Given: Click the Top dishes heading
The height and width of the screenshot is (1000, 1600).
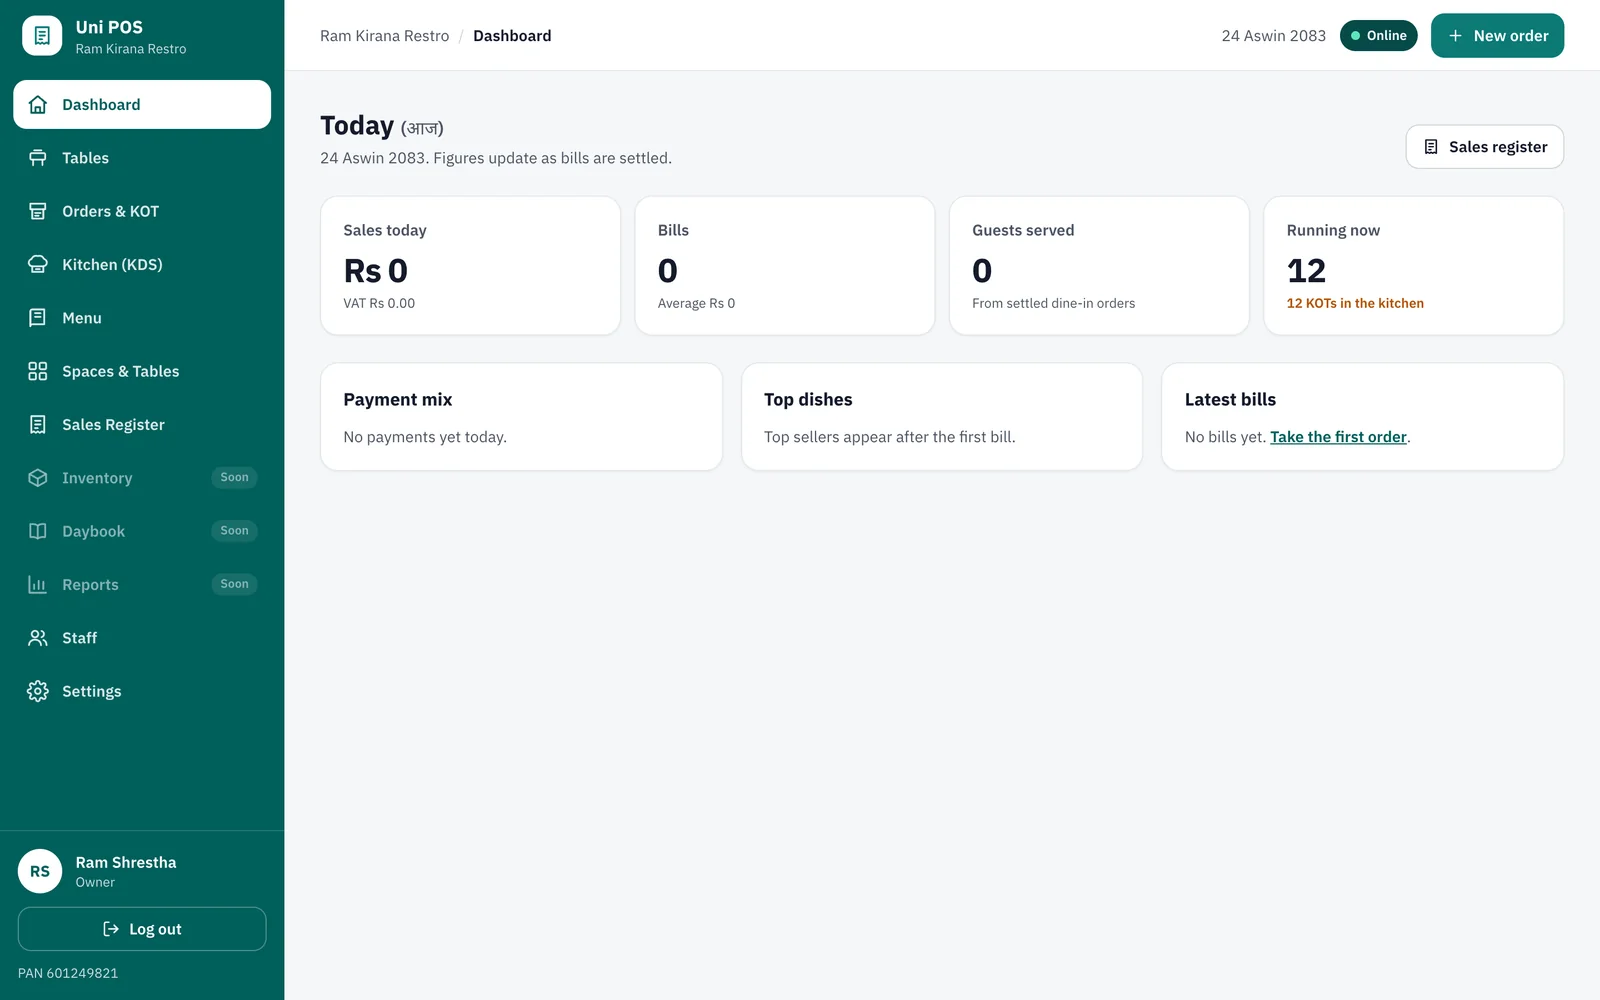Looking at the screenshot, I should point(808,399).
